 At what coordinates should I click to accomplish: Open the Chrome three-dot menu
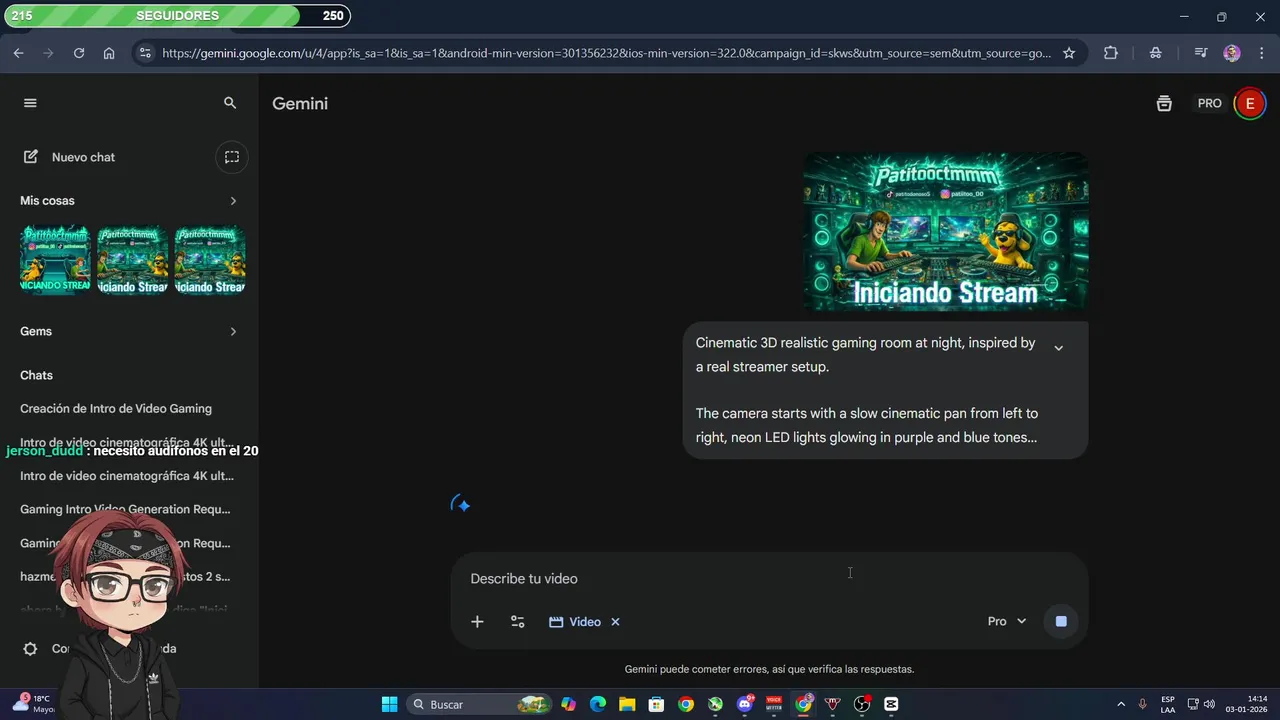tap(1260, 53)
